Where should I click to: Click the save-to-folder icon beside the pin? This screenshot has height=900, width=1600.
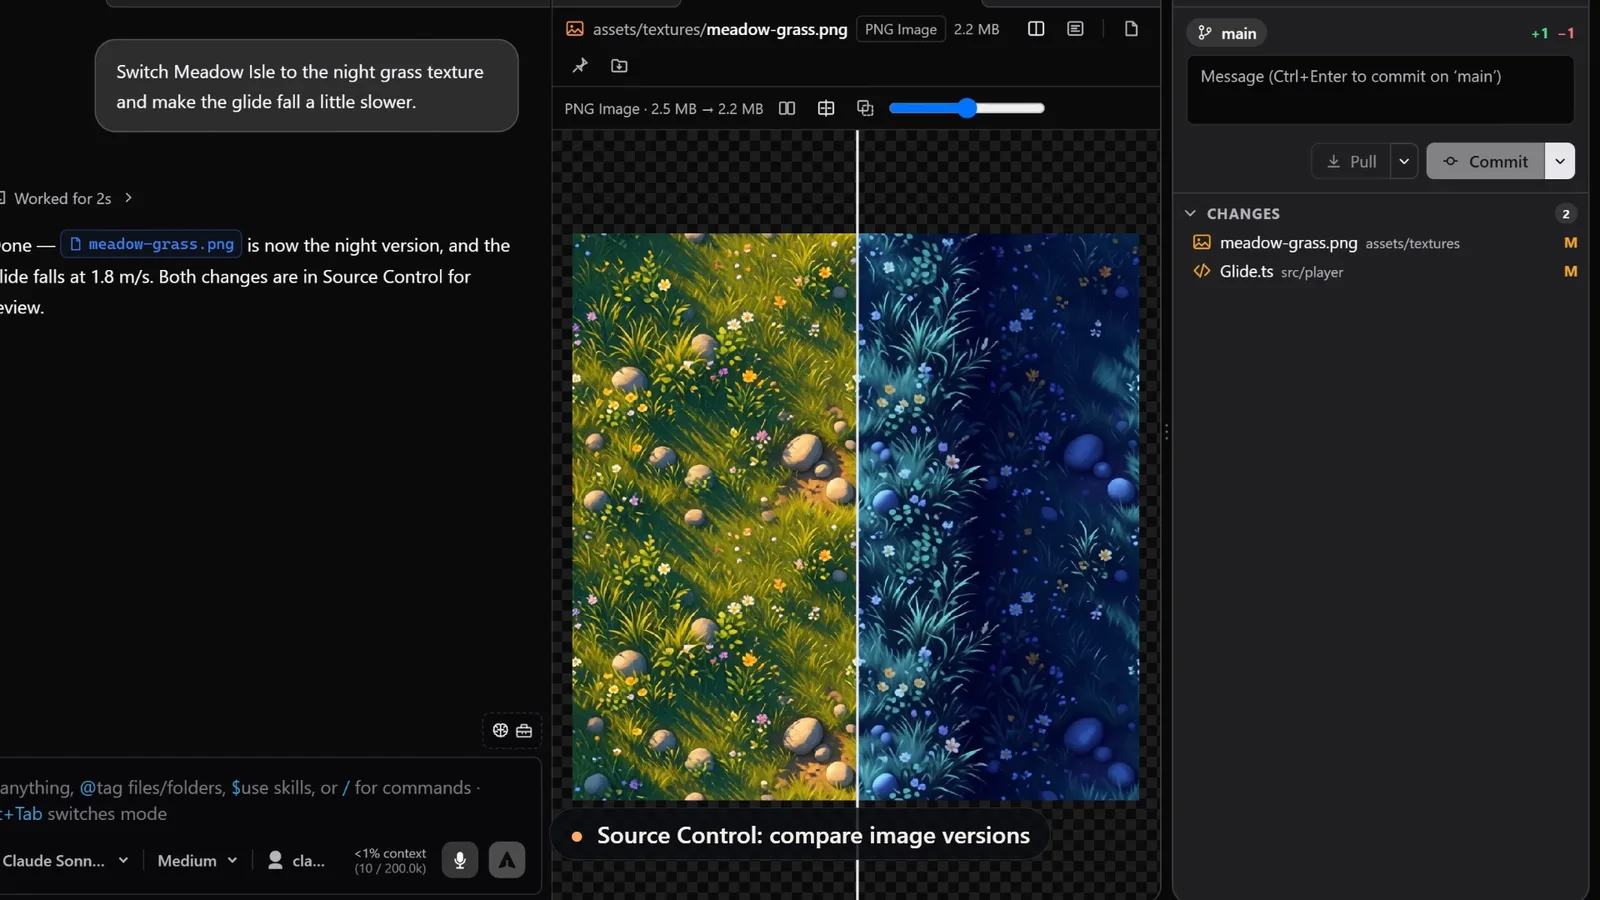point(619,66)
